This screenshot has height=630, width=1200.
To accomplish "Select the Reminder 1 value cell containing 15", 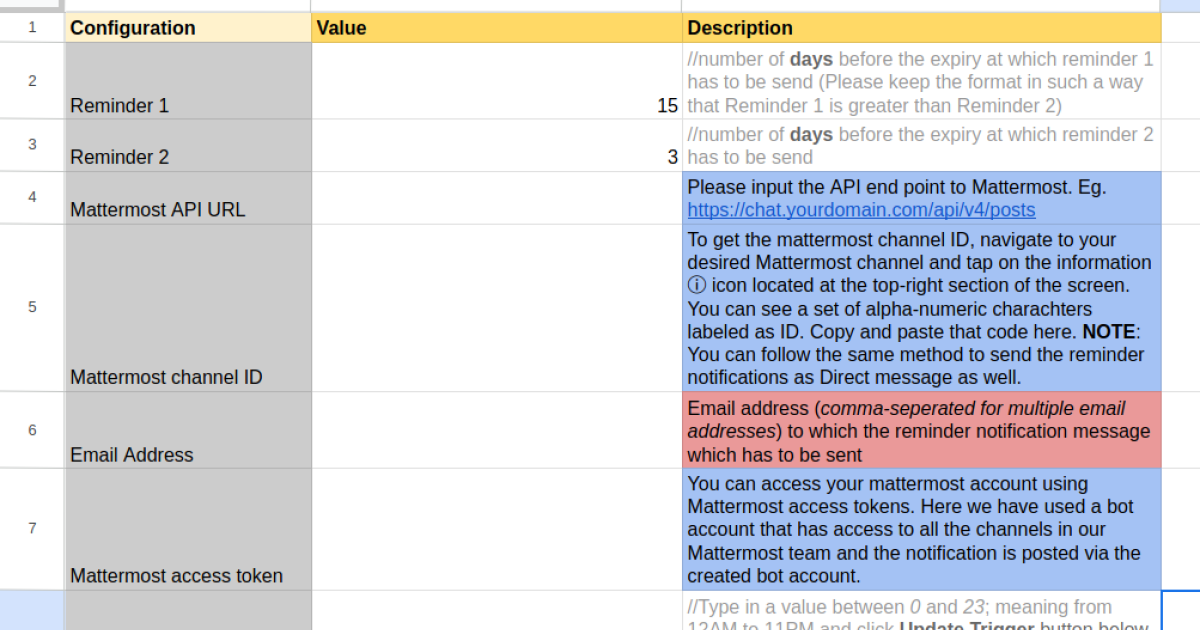I will pyautogui.click(x=496, y=82).
